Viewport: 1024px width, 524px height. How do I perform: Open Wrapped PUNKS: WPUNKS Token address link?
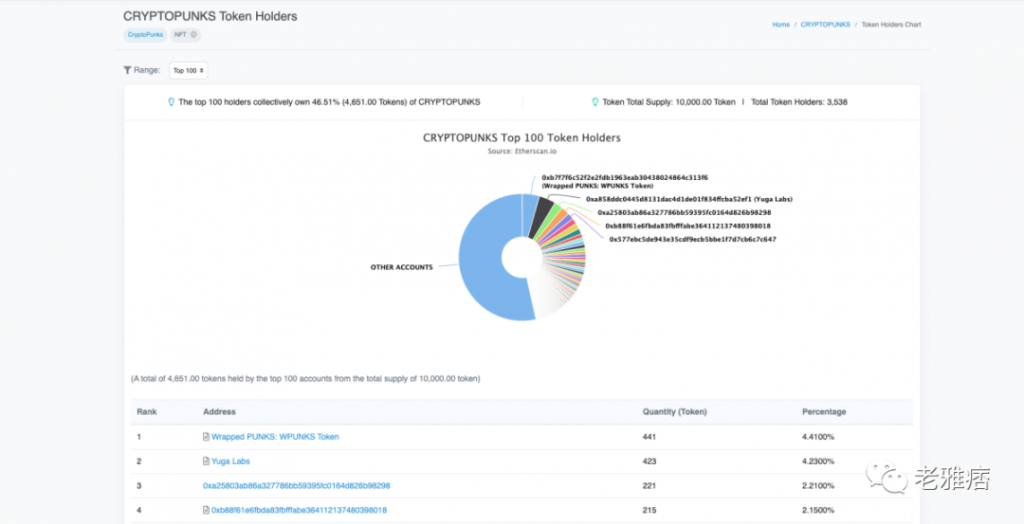(x=275, y=436)
